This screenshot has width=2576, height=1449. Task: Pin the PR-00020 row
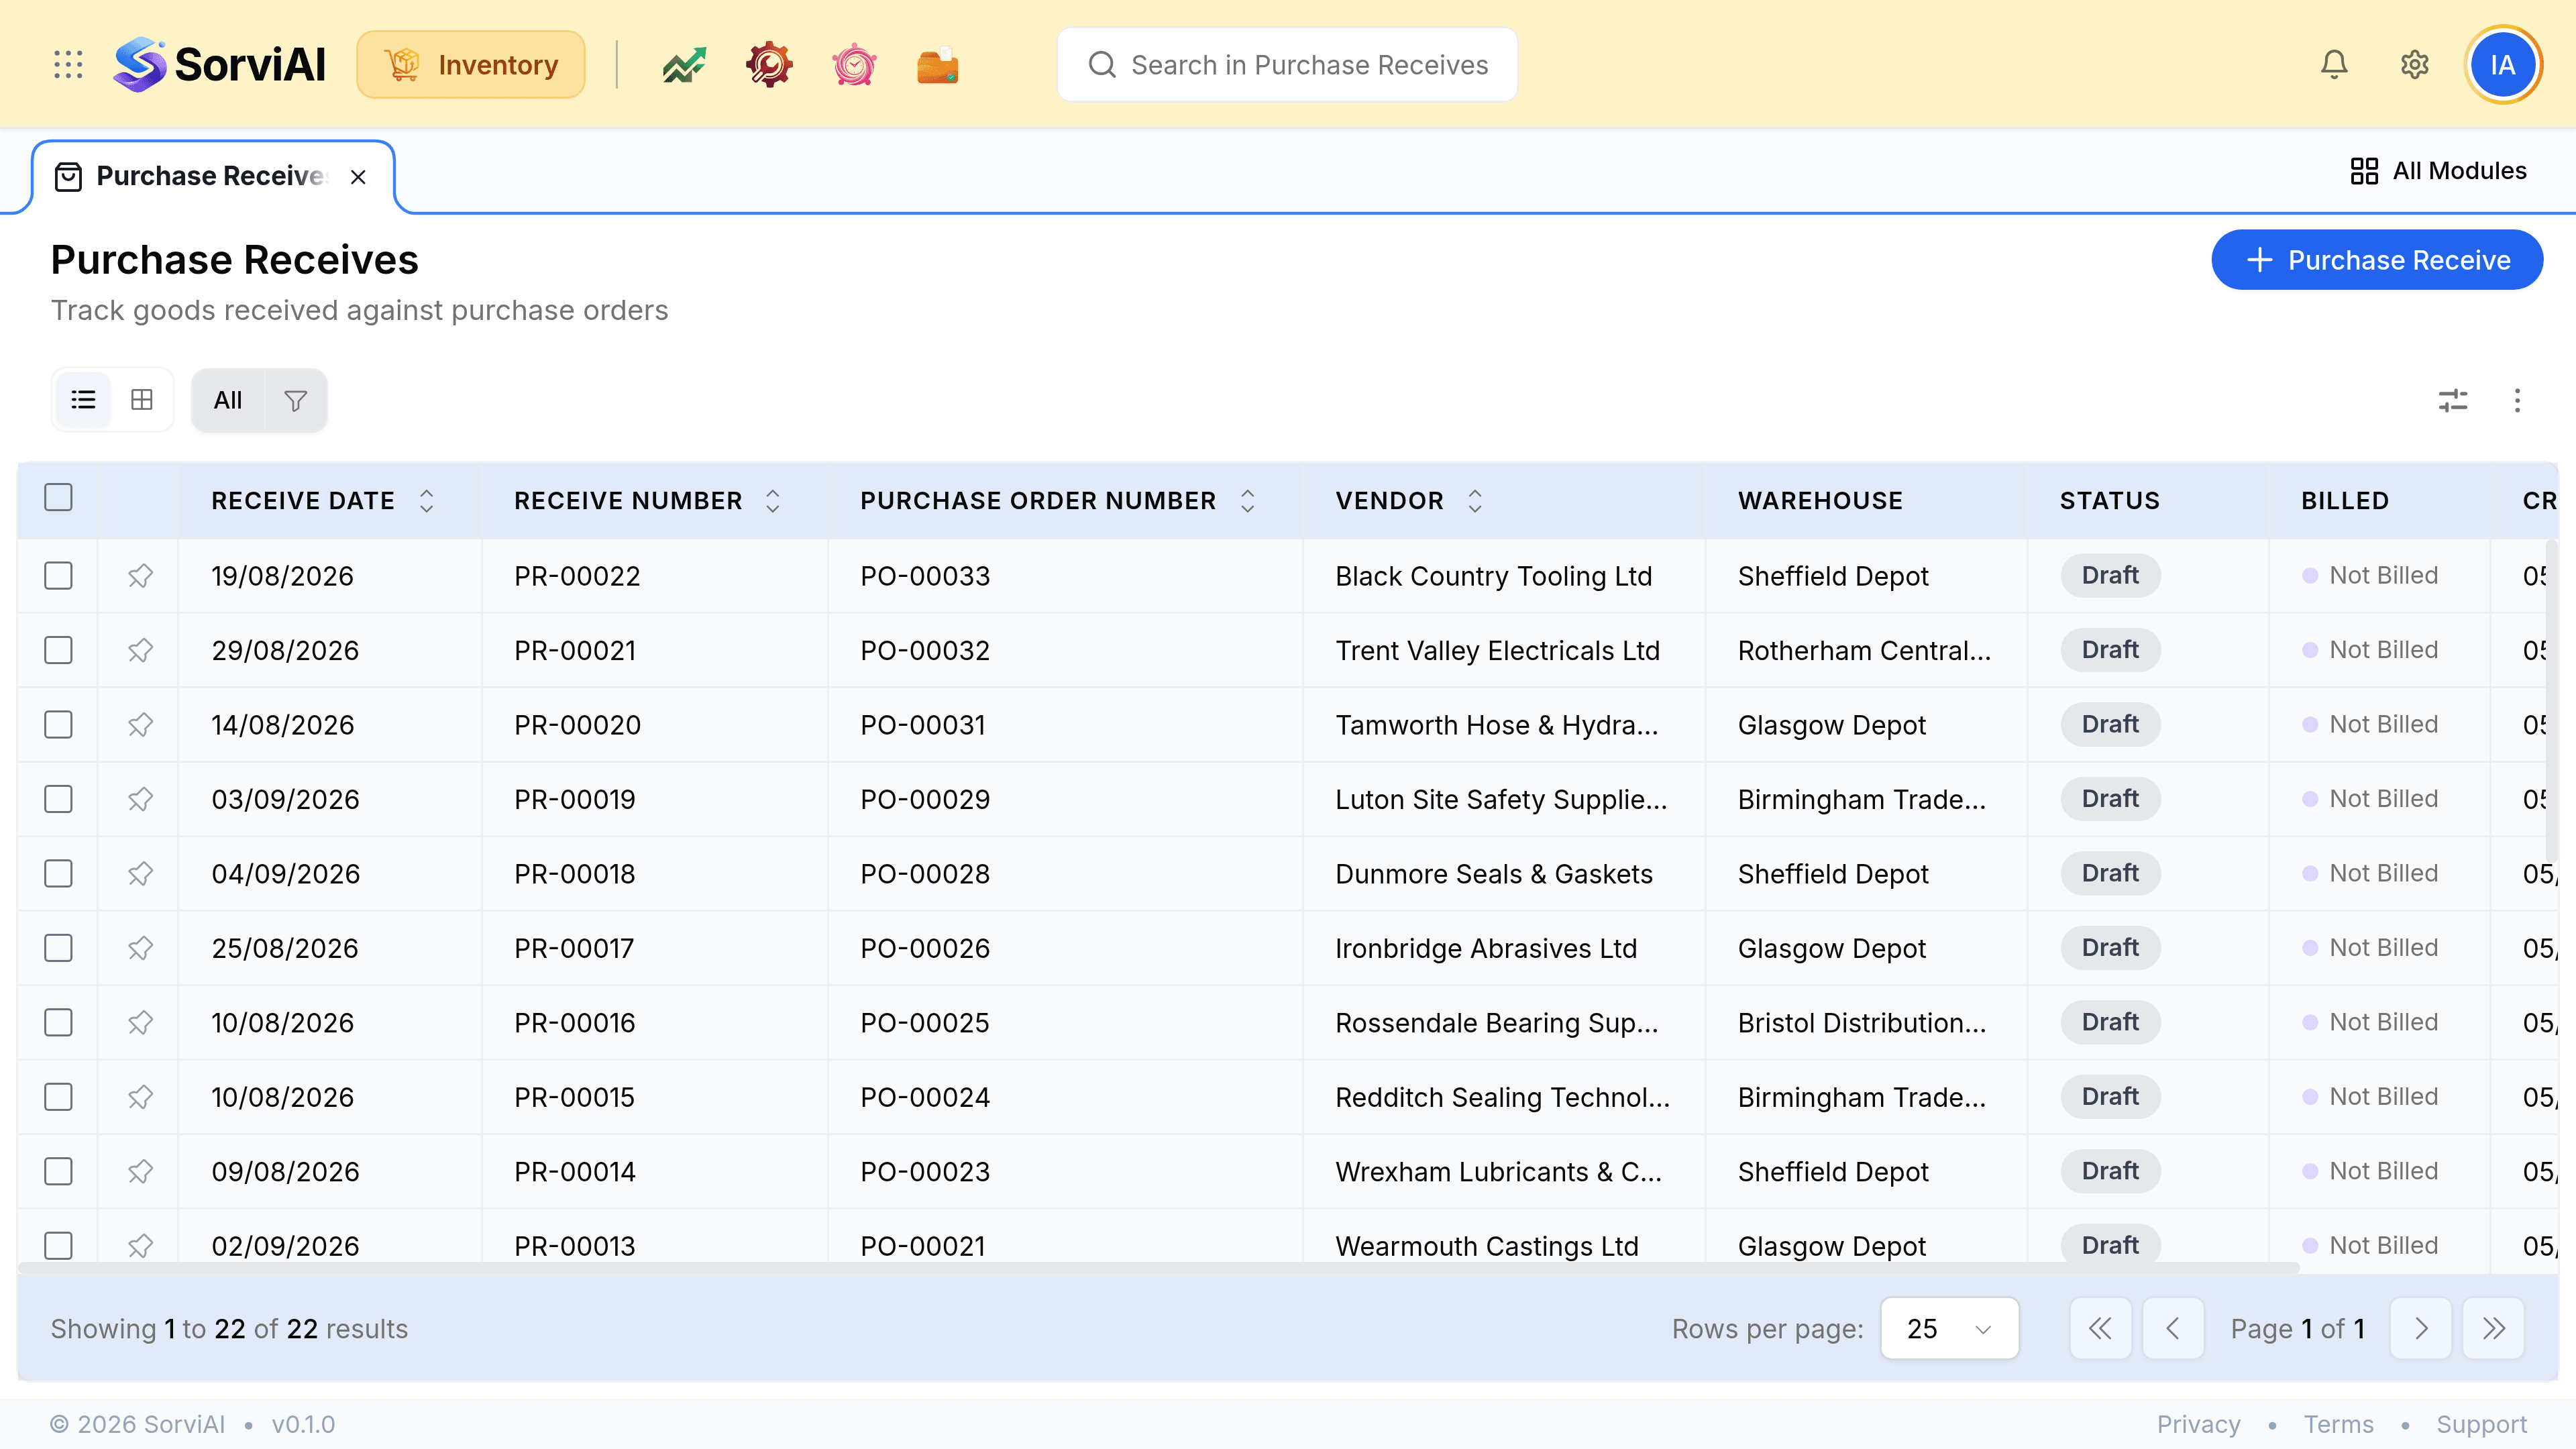(x=140, y=725)
